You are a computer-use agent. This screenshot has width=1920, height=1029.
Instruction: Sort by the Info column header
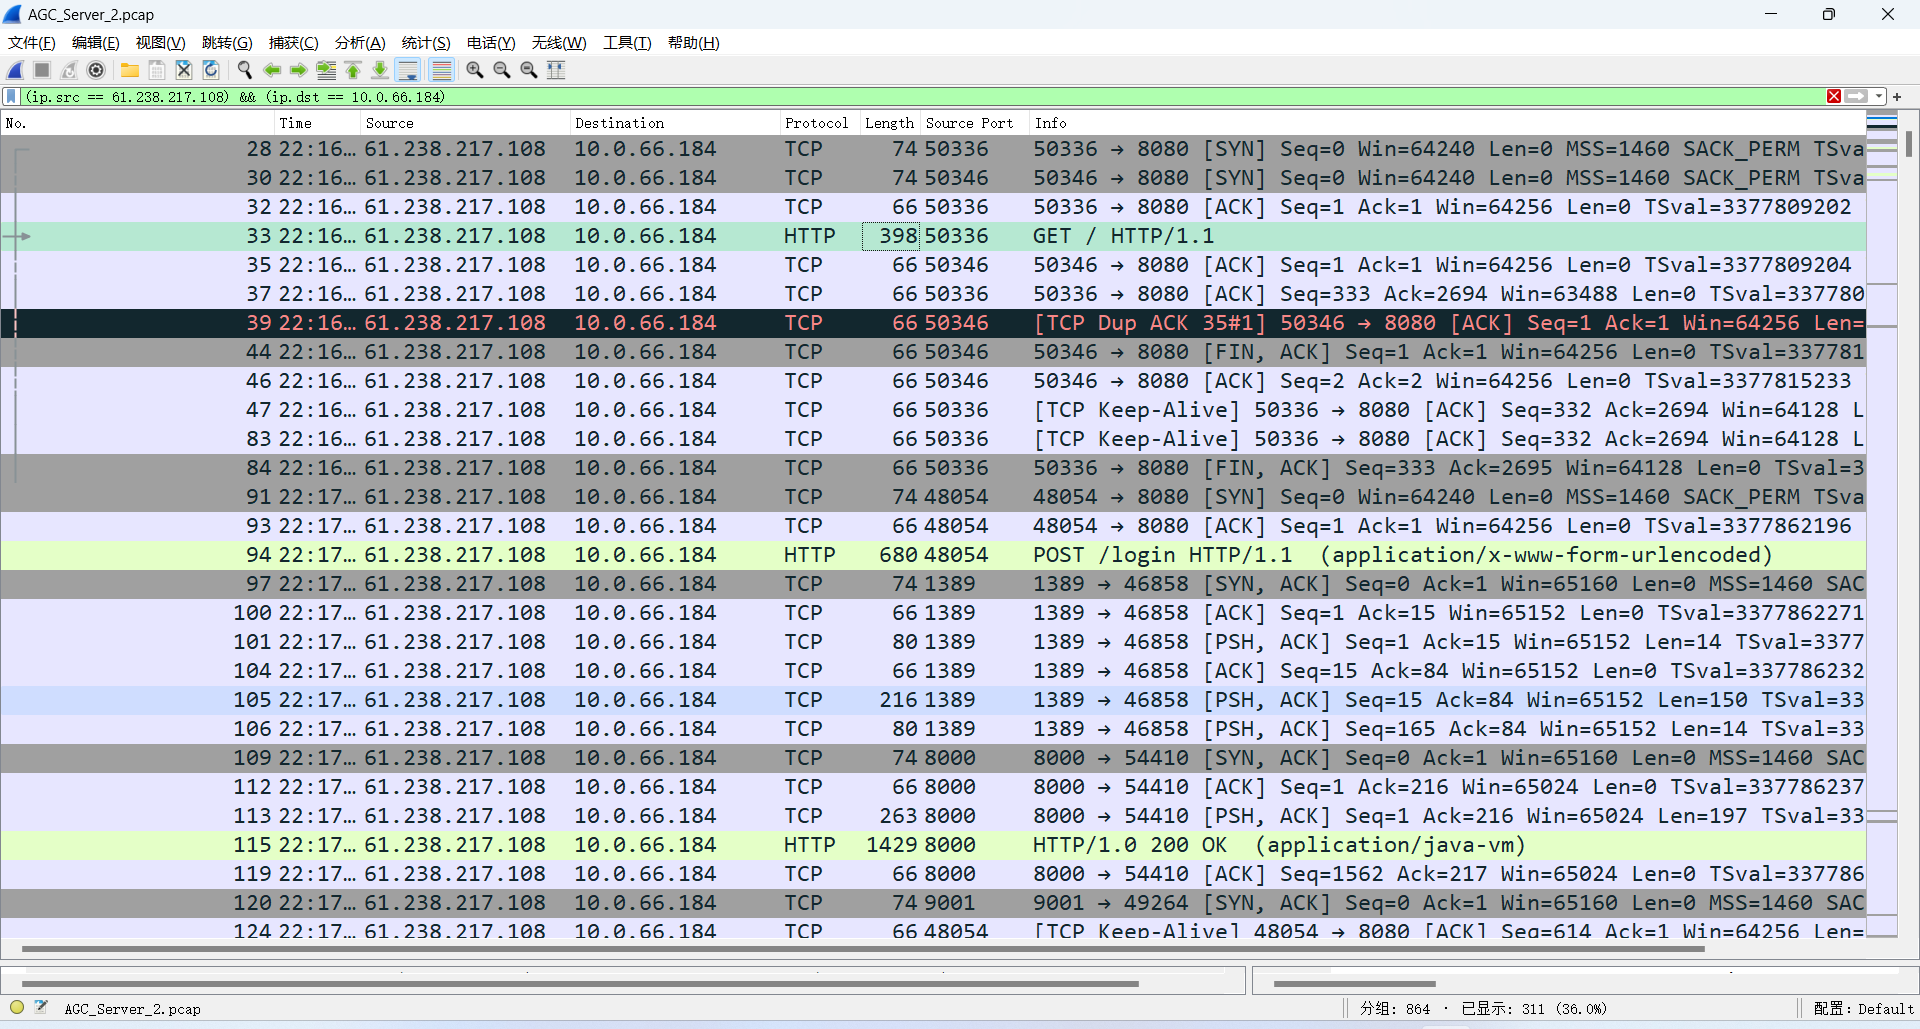click(1448, 123)
